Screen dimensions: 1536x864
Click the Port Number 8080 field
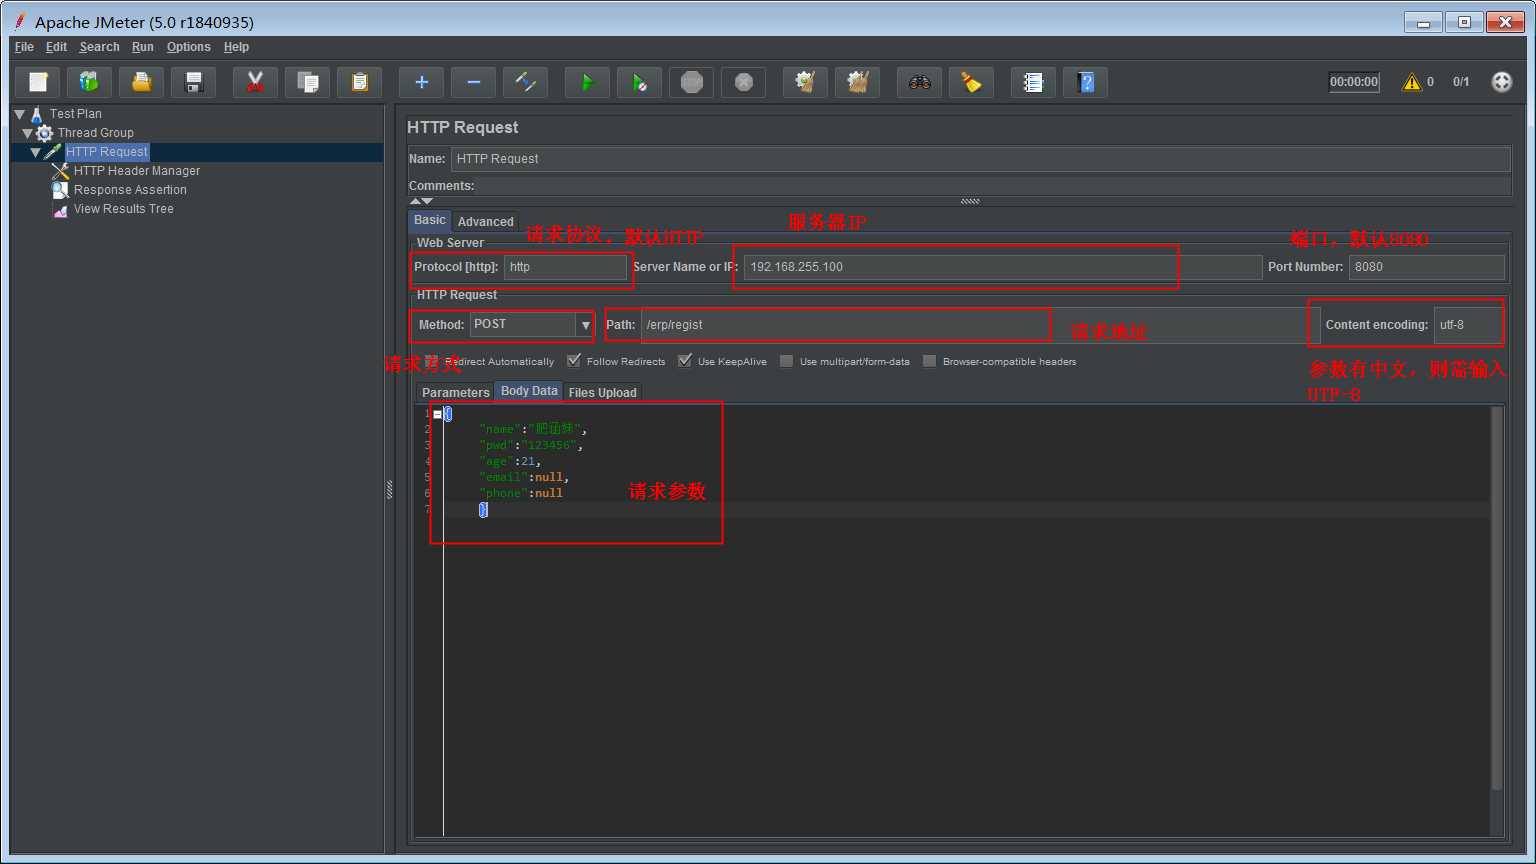coord(1426,267)
